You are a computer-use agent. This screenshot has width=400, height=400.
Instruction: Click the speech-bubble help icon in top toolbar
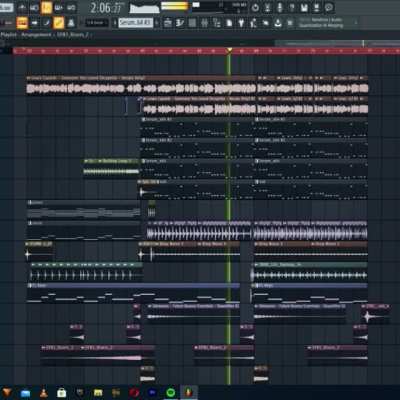pyautogui.click(x=329, y=7)
